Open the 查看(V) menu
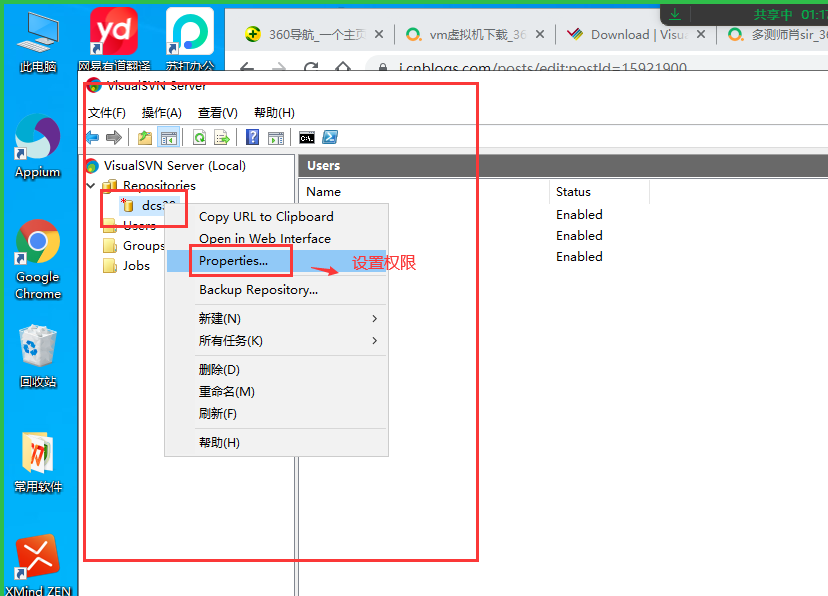Viewport: 828px width, 596px height. [218, 112]
